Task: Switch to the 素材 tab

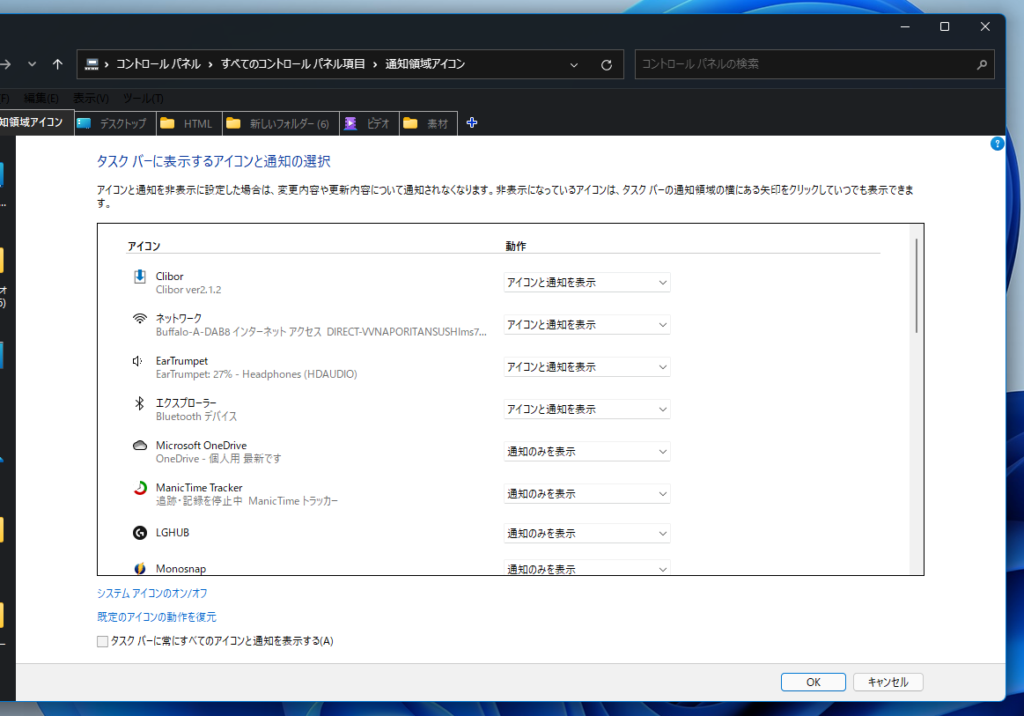Action: [428, 123]
